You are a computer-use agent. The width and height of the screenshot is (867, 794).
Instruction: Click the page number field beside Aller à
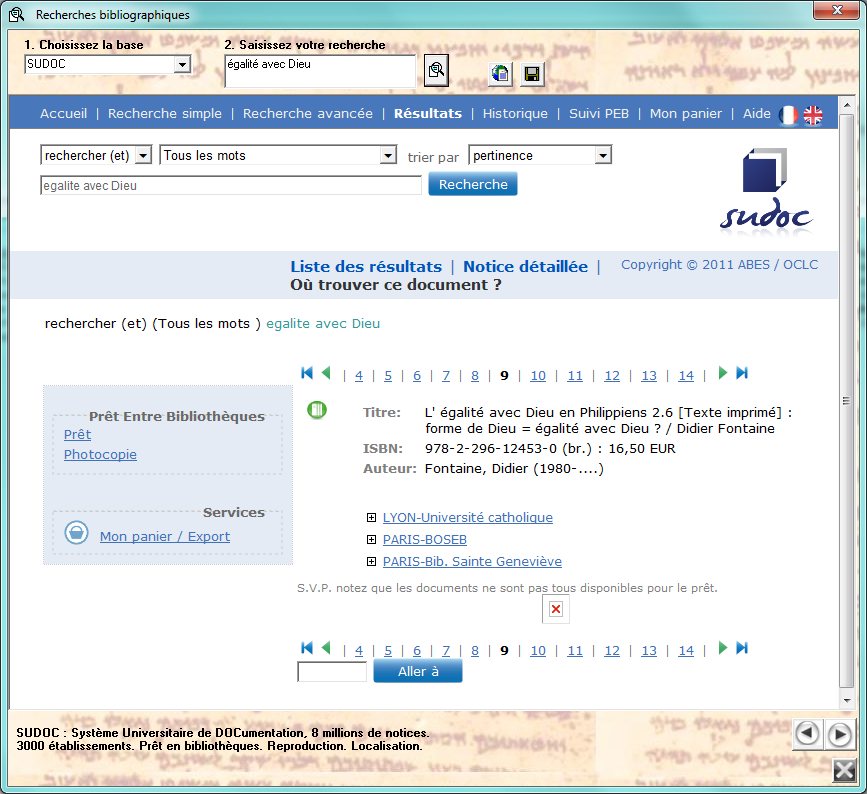(x=332, y=672)
